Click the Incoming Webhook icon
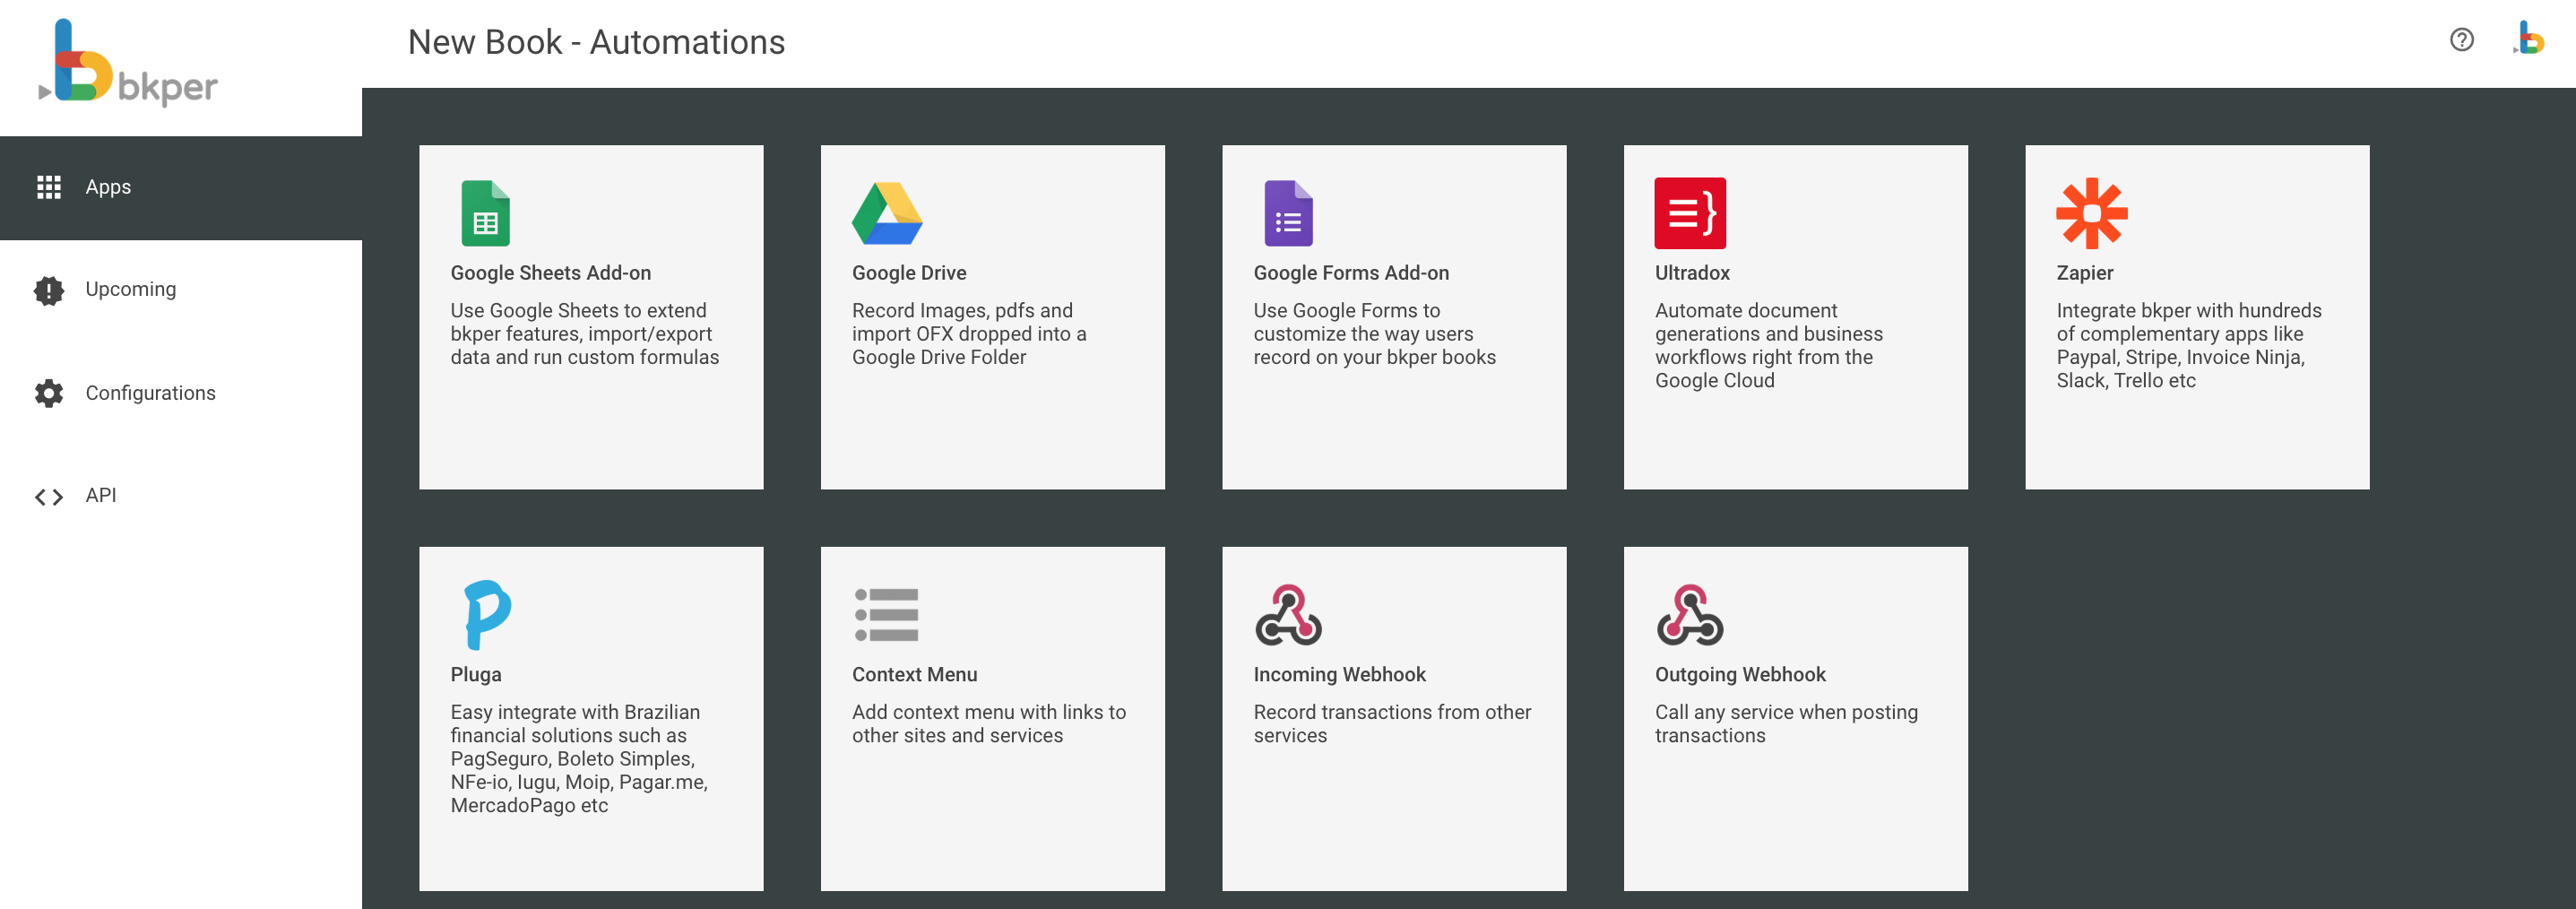This screenshot has width=2576, height=909. [x=1288, y=615]
